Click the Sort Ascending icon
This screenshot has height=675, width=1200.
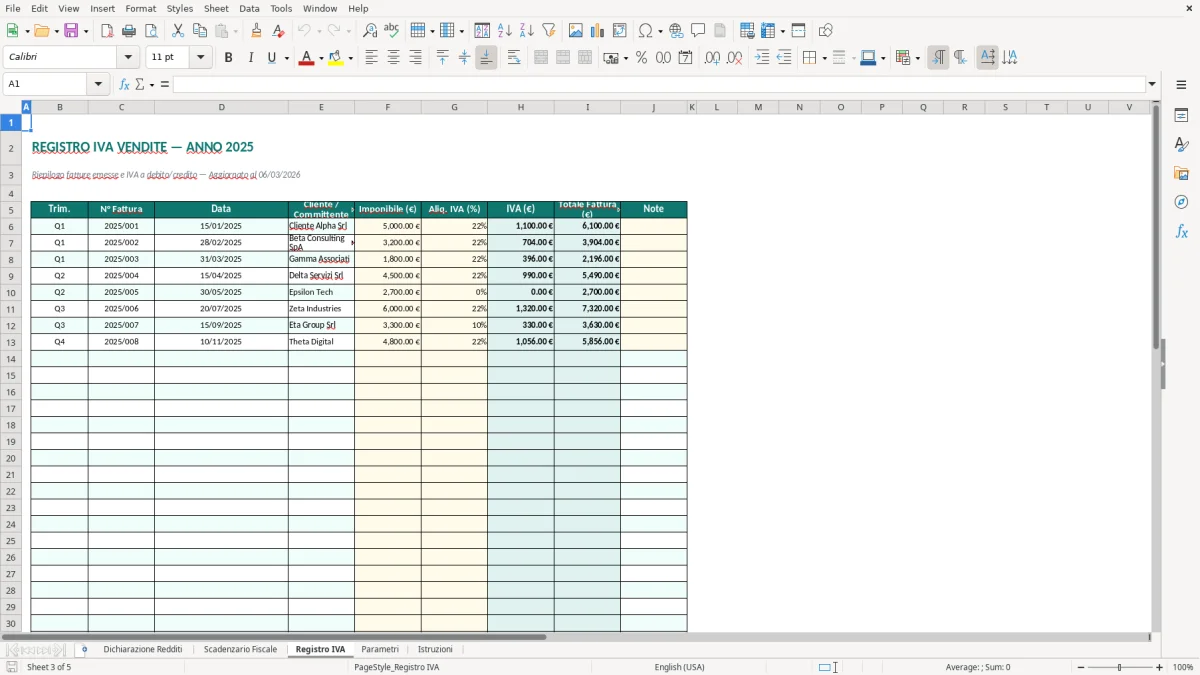pos(505,31)
